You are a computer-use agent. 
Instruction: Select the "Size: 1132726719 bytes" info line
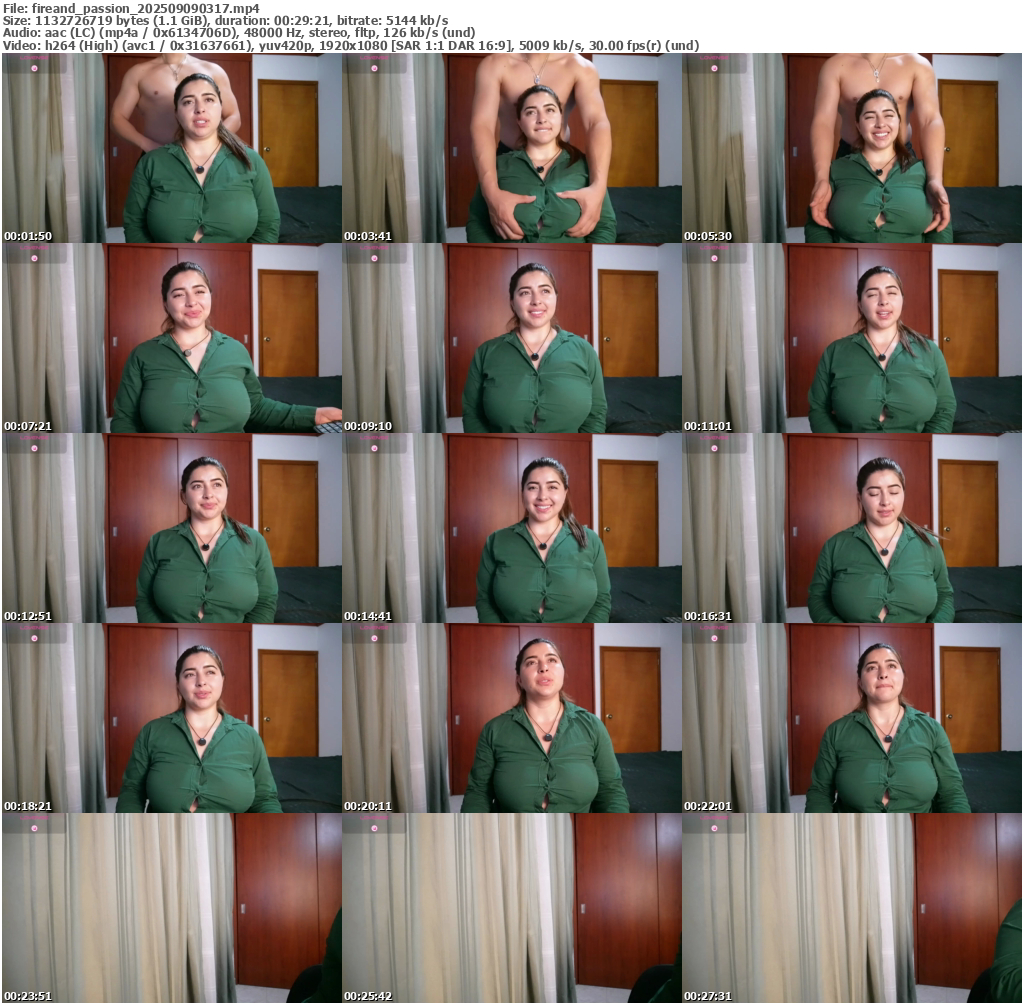click(225, 21)
